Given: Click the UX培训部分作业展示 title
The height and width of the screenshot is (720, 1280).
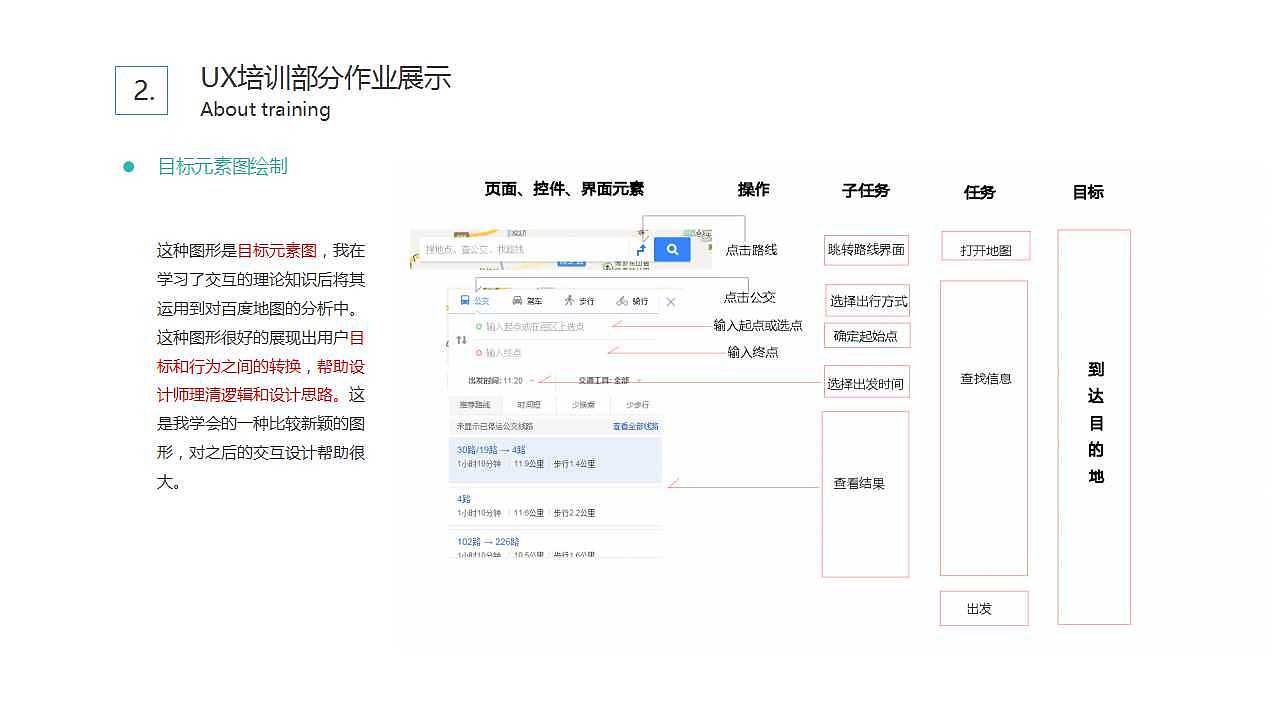Looking at the screenshot, I should (x=326, y=77).
